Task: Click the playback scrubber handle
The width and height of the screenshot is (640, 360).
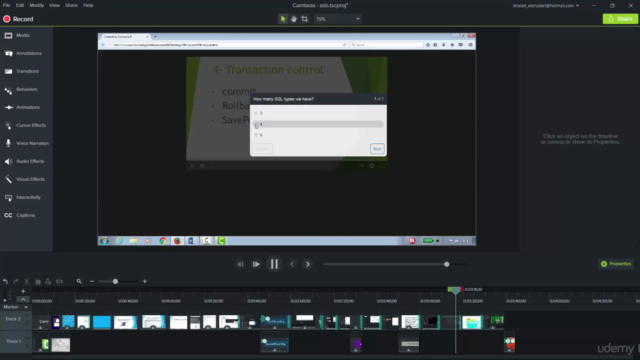Action: 447,264
